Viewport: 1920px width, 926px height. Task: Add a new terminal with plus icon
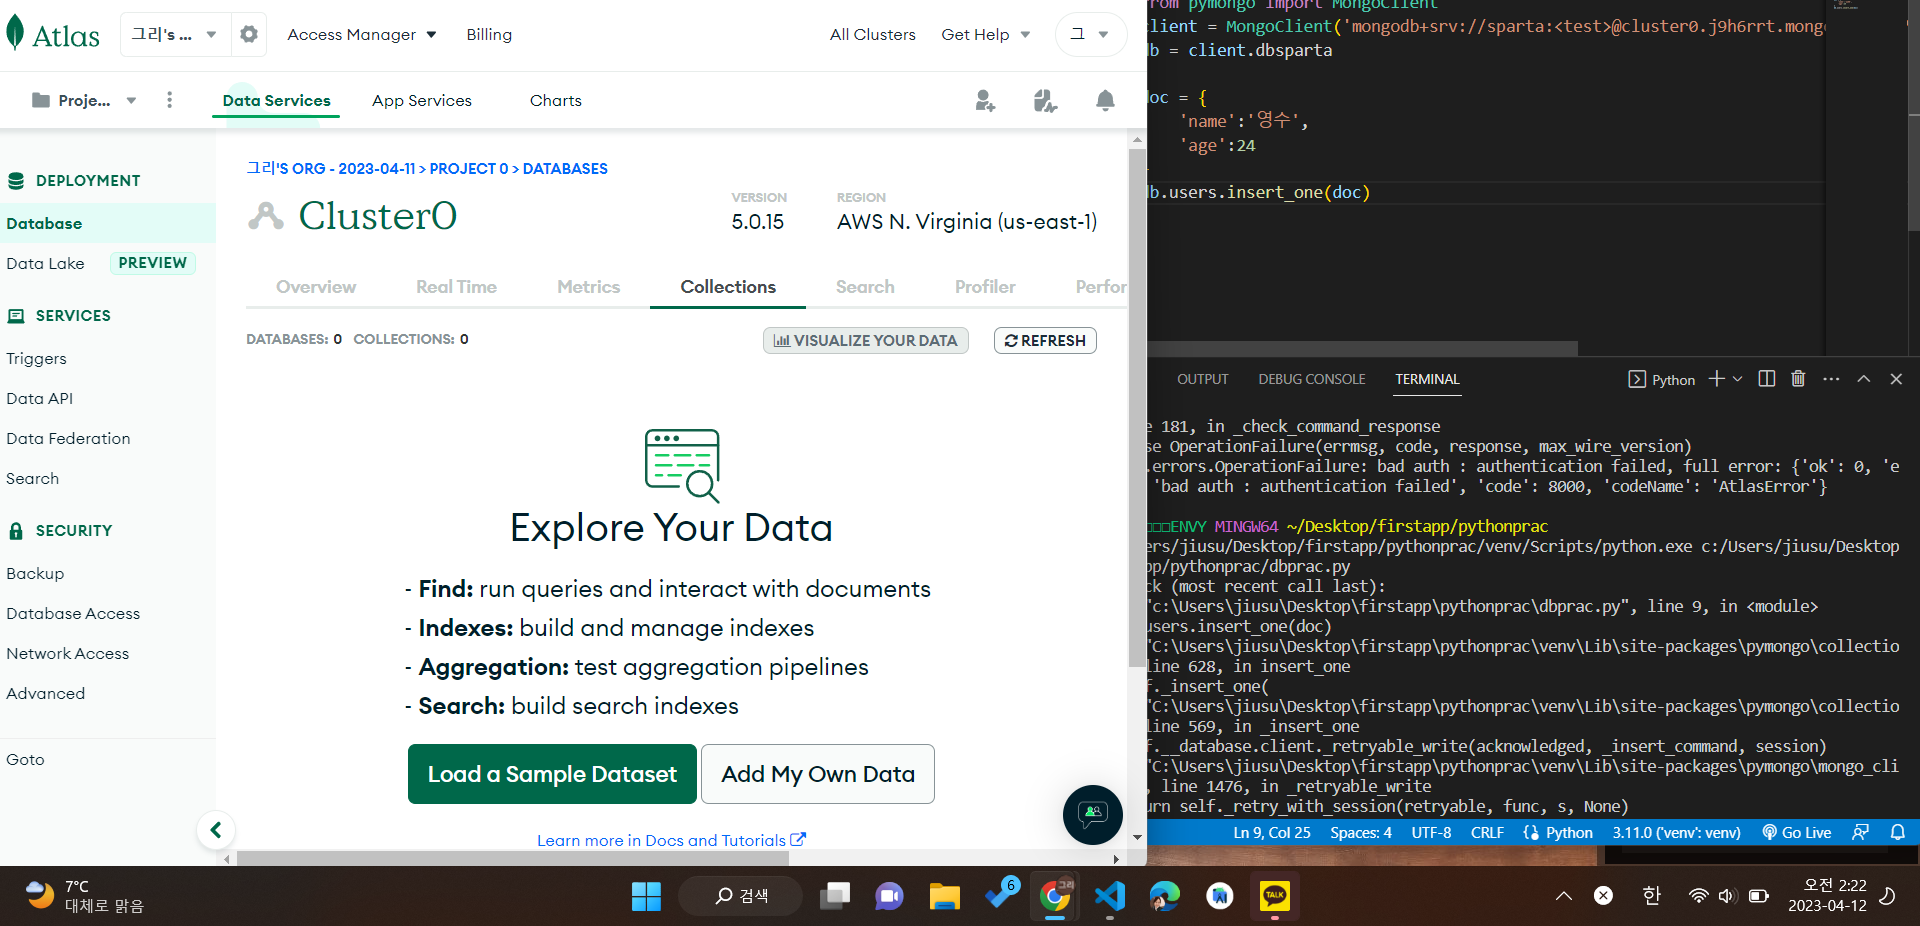[1717, 379]
